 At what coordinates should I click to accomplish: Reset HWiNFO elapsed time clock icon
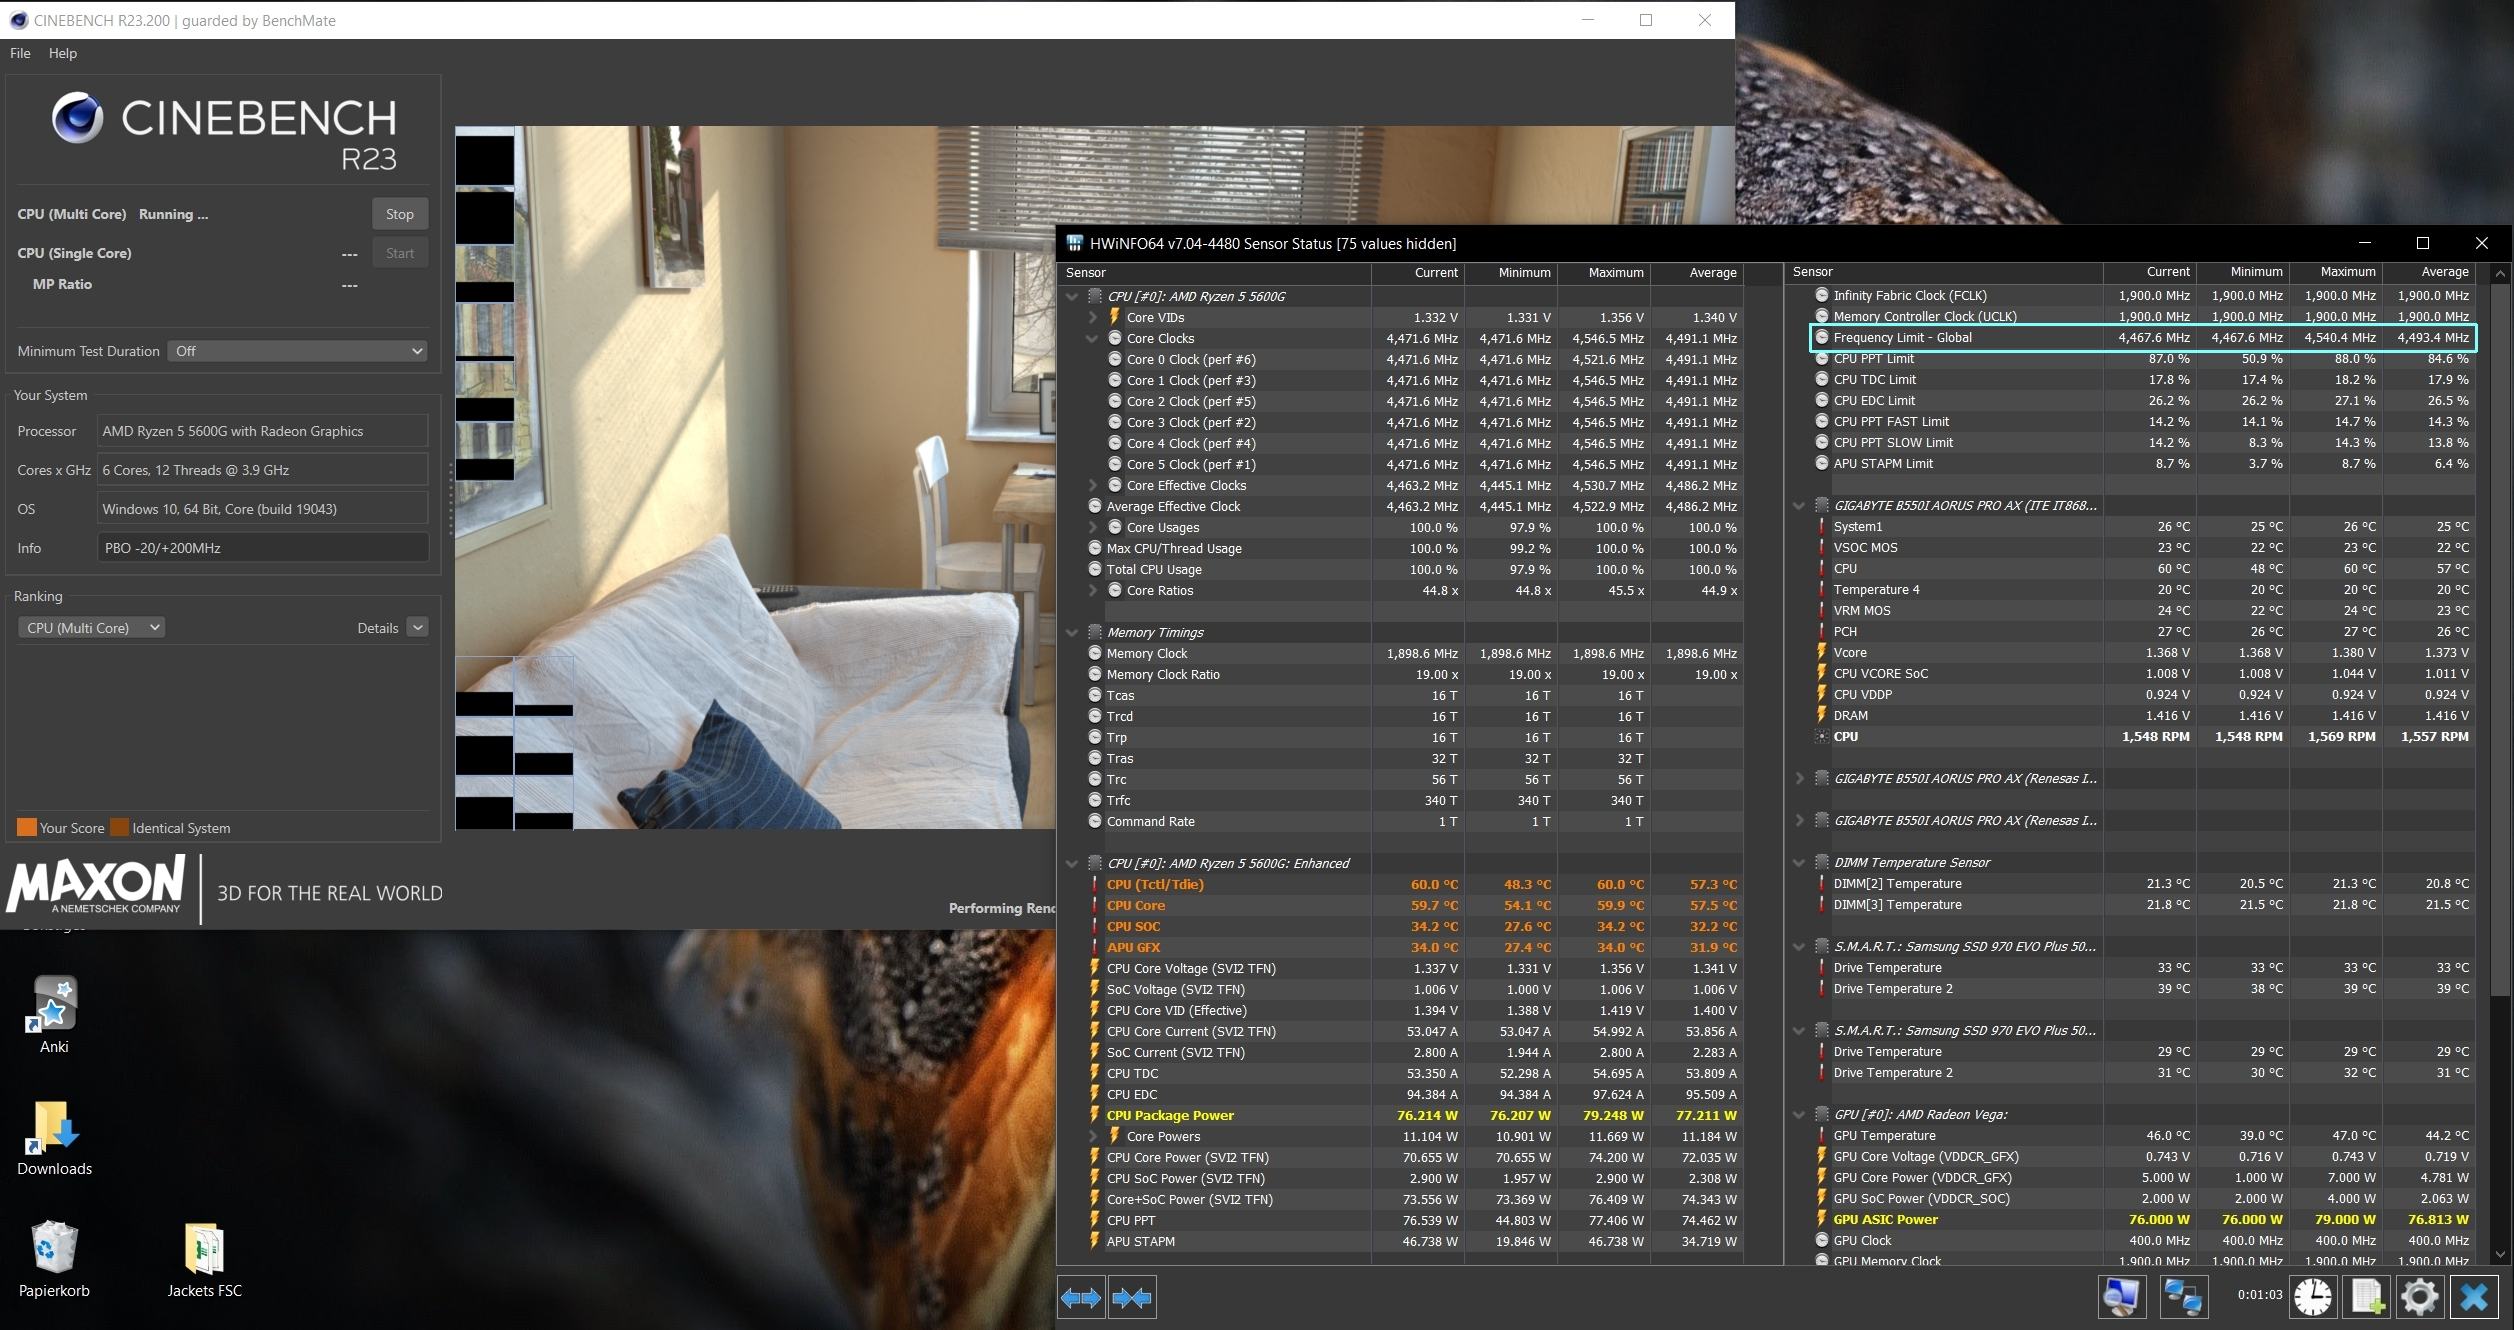pyautogui.click(x=2312, y=1297)
